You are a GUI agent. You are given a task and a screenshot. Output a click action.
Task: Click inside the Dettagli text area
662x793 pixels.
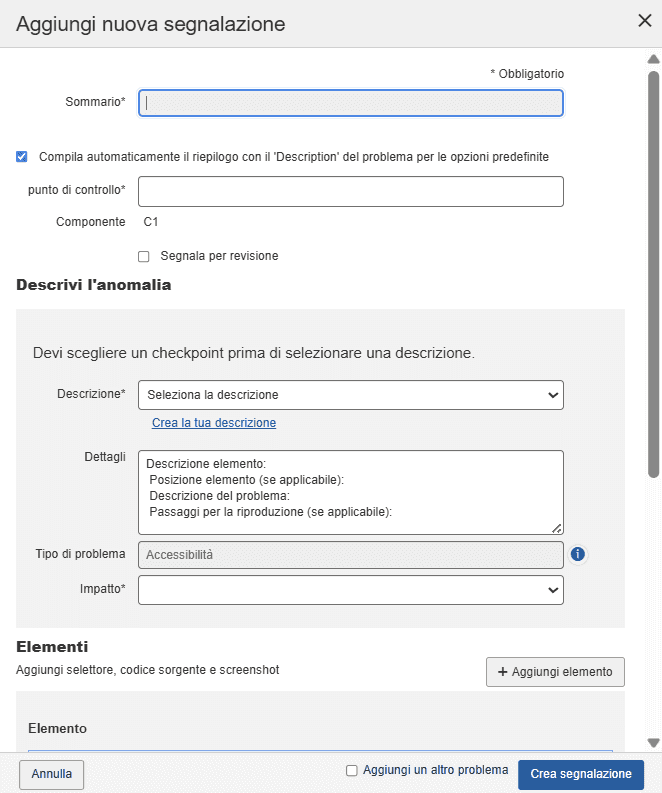pos(350,491)
